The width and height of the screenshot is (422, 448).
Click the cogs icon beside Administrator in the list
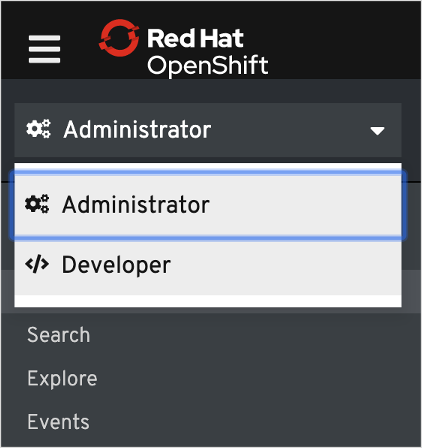tap(37, 204)
